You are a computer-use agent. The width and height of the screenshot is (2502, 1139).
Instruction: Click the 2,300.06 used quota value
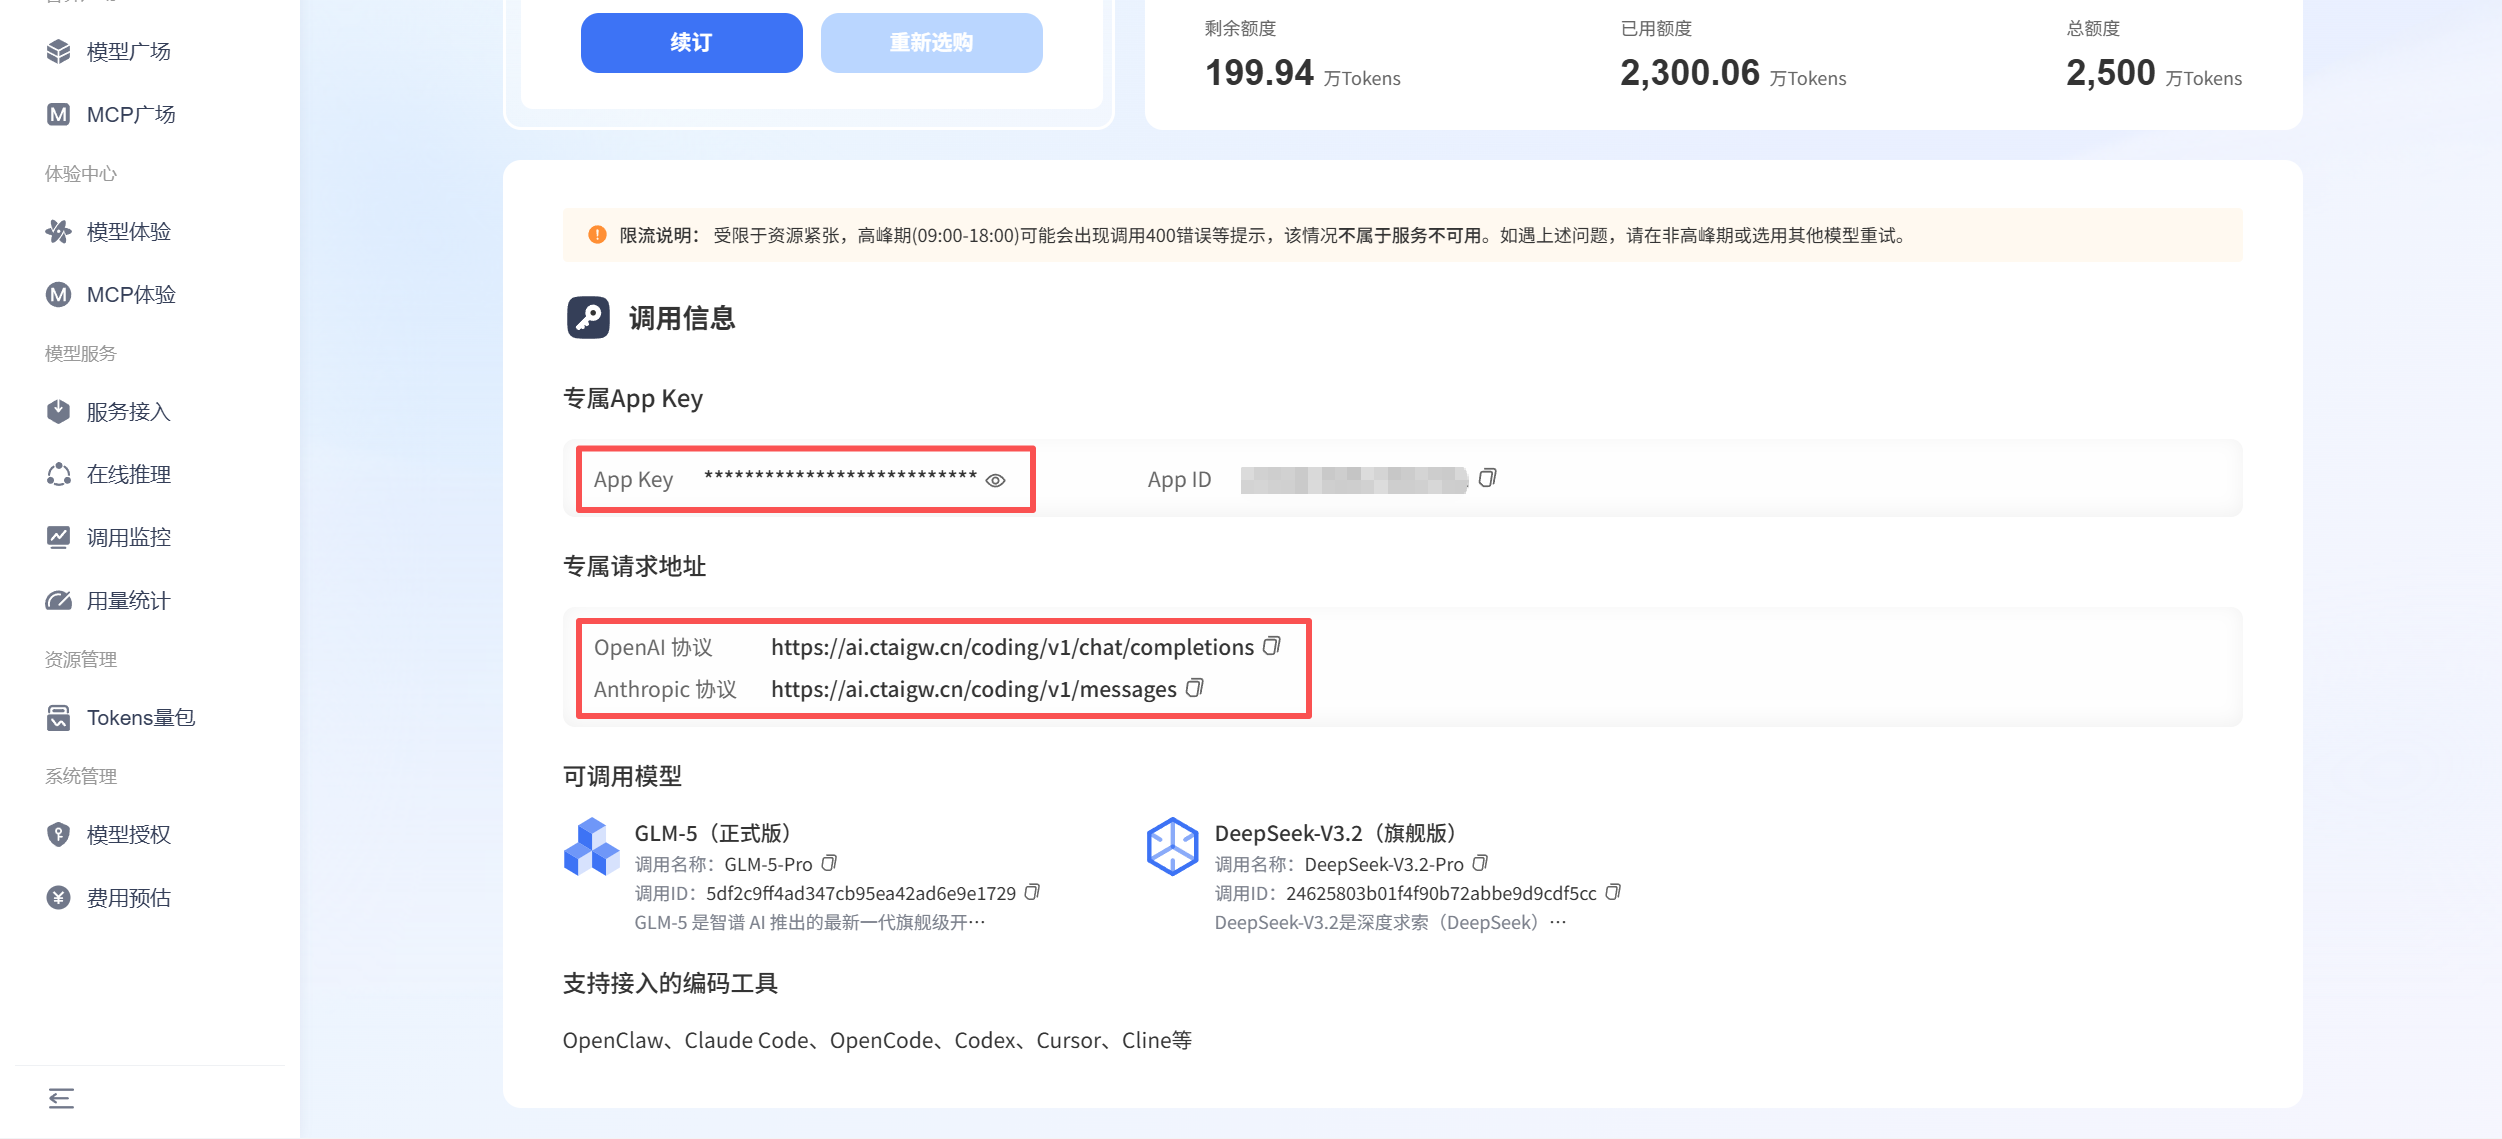pyautogui.click(x=1690, y=72)
